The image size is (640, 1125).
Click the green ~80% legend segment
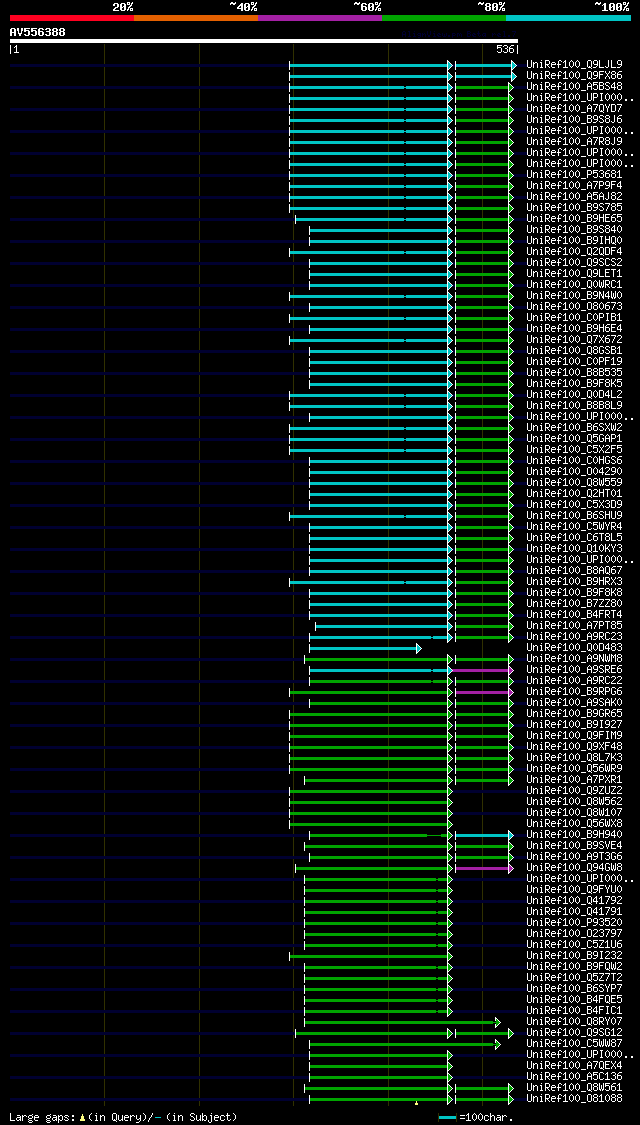[444, 17]
